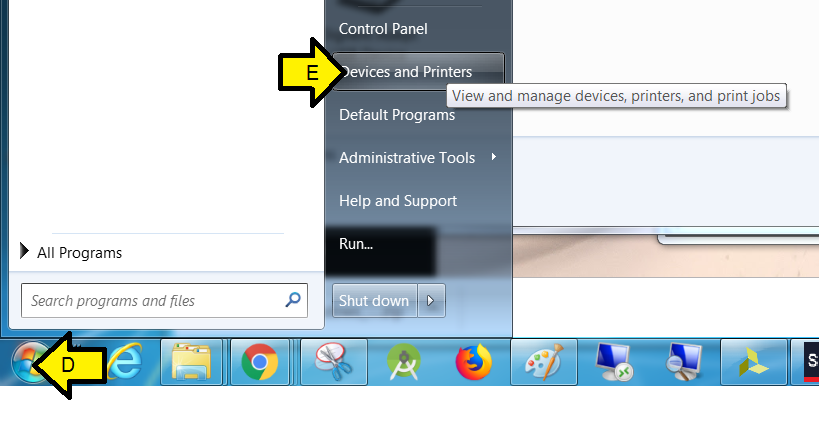Click the Shut down button

coord(375,300)
